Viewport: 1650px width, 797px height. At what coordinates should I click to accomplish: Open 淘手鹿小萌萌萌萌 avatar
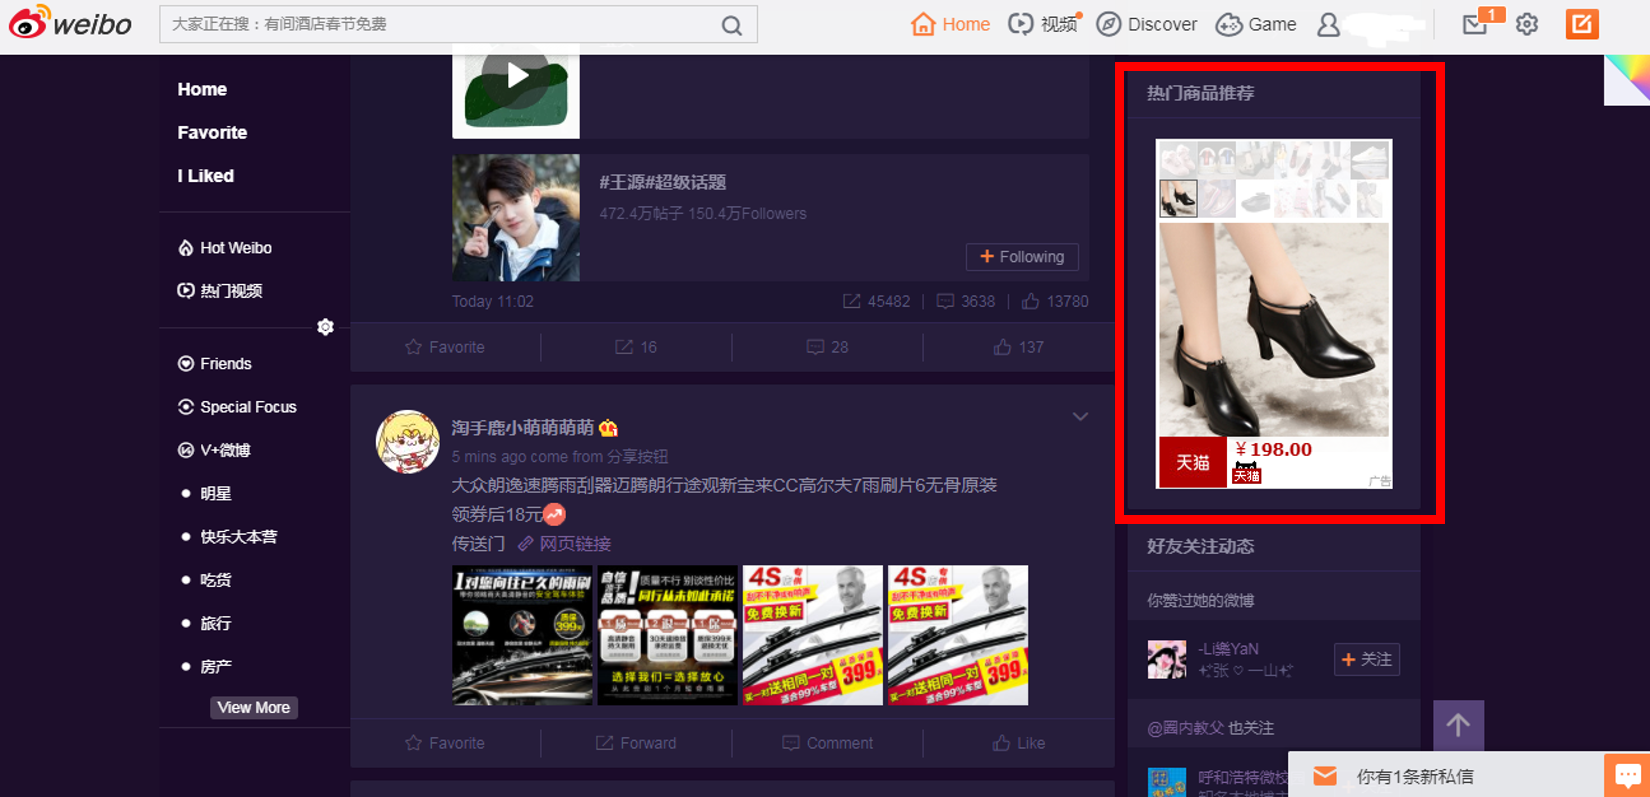pos(407,441)
